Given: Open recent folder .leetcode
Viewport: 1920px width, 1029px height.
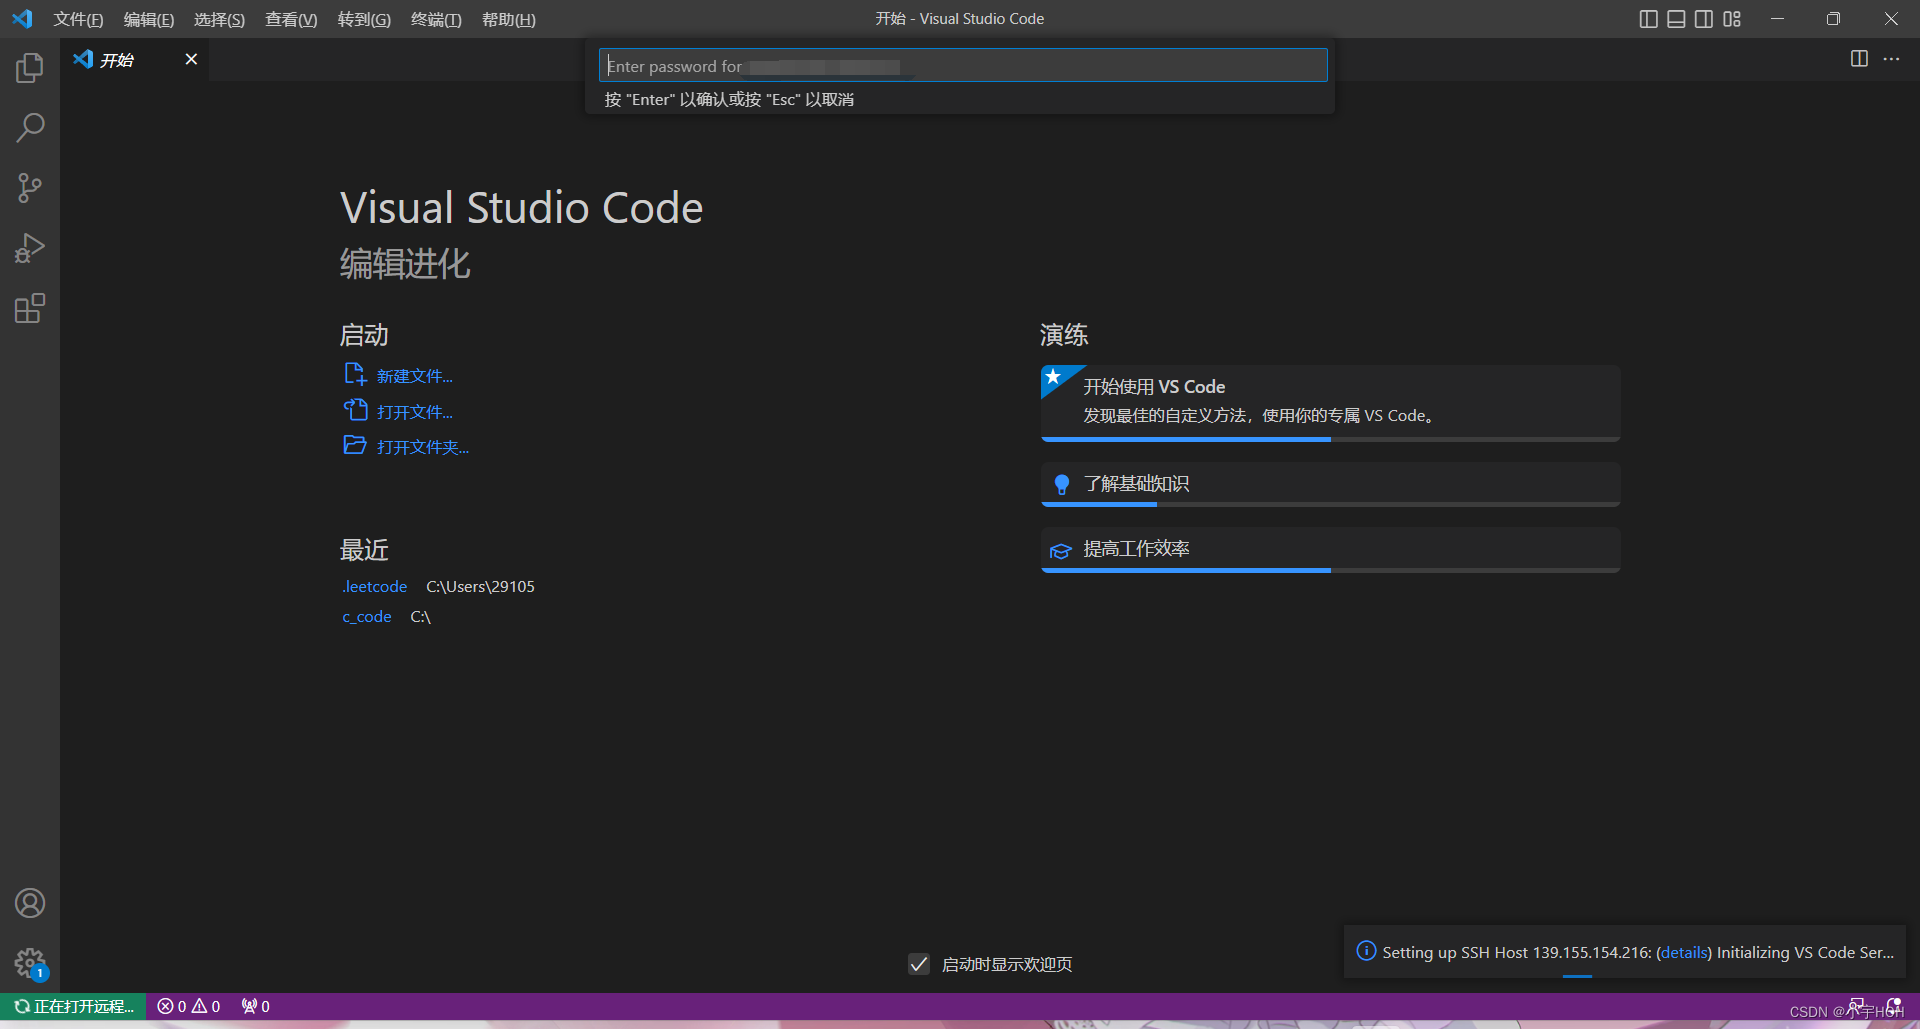Looking at the screenshot, I should (375, 586).
